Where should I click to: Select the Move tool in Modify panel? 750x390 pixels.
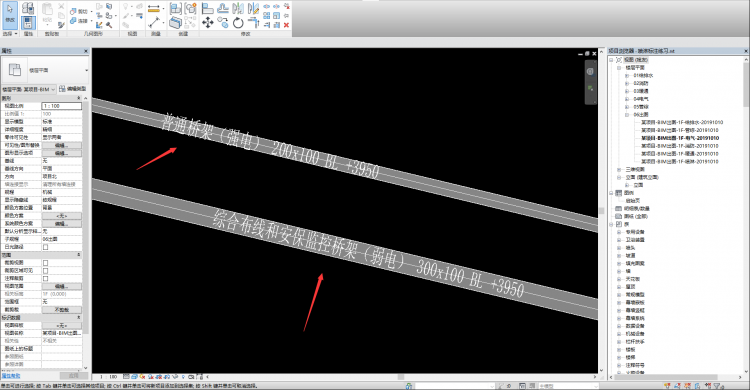208,22
